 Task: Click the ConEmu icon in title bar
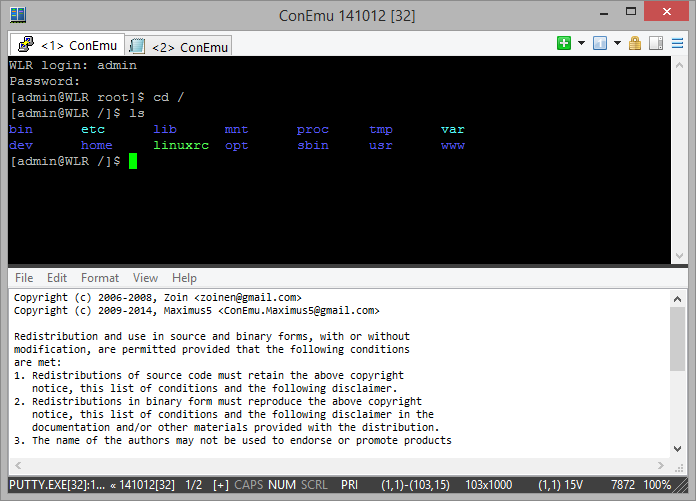pos(17,15)
